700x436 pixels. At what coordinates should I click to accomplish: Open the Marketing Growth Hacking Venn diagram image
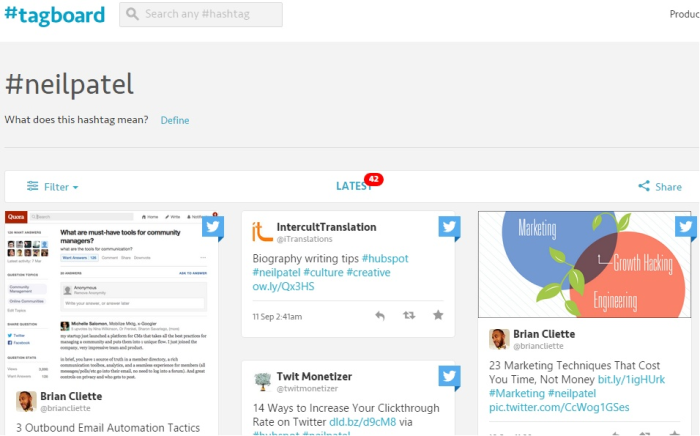tap(584, 265)
